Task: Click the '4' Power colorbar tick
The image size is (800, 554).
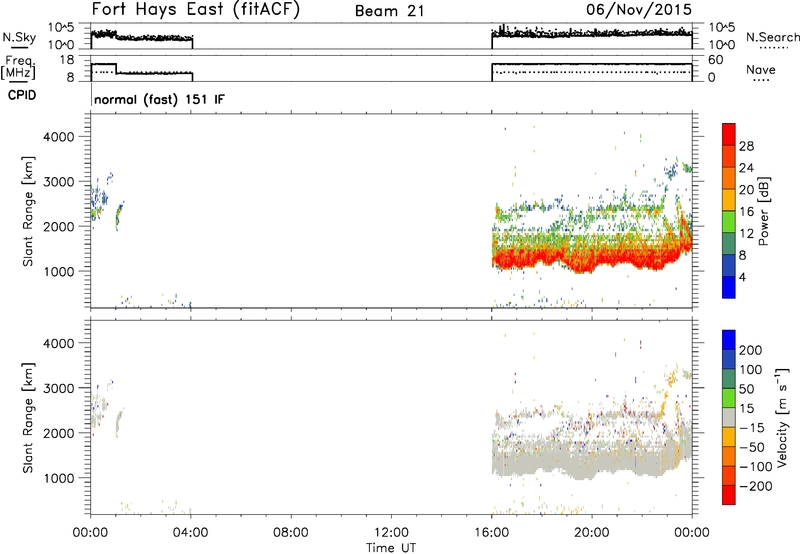Action: point(742,277)
